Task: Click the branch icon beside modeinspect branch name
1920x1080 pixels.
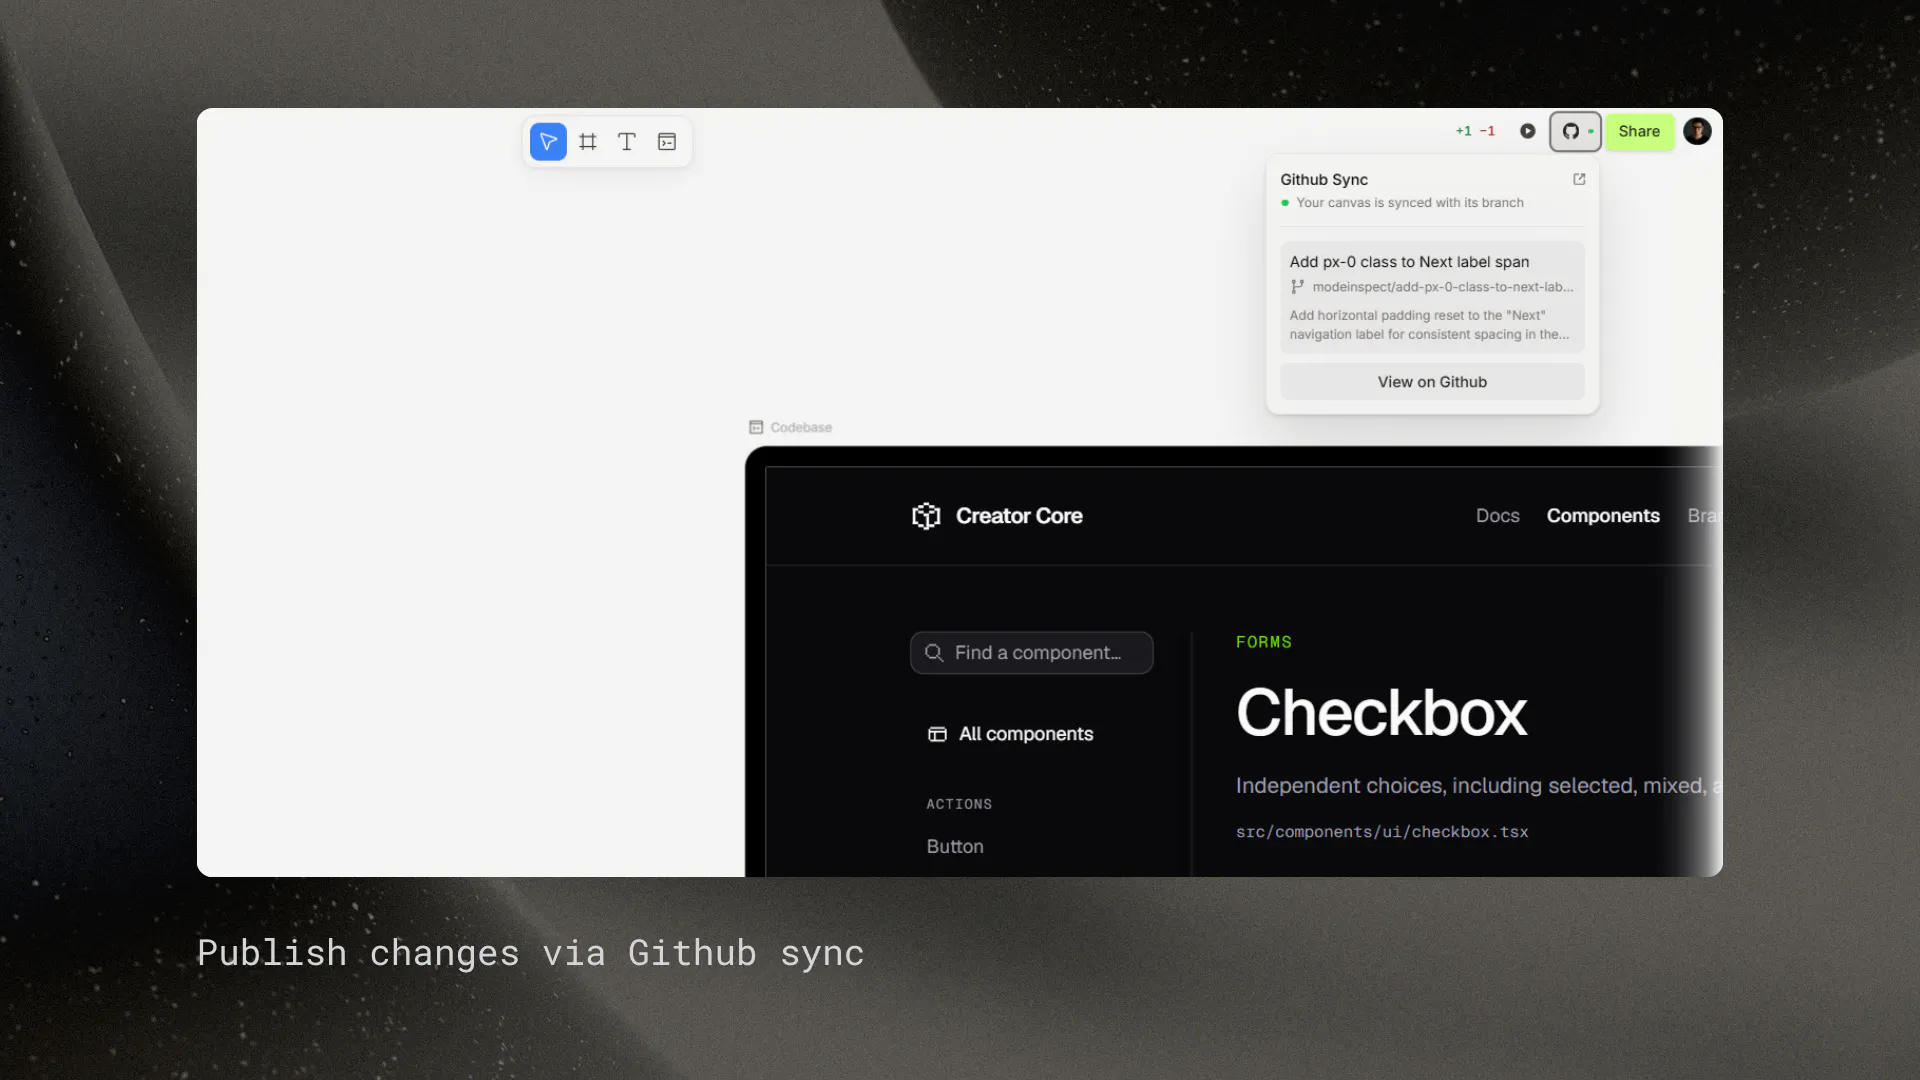Action: pyautogui.click(x=1297, y=287)
